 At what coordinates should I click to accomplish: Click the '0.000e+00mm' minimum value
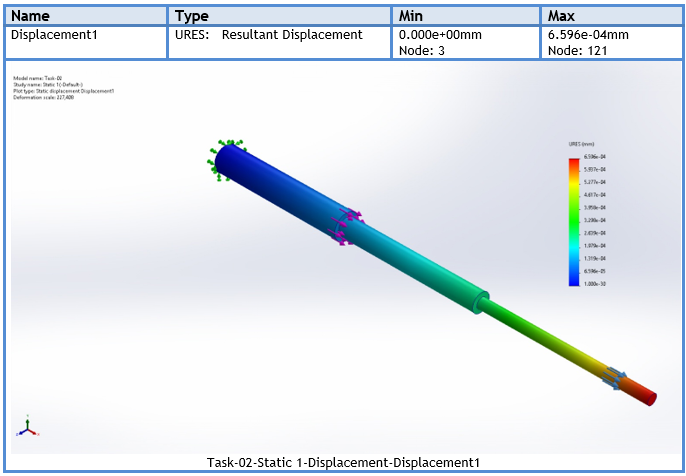[440, 35]
